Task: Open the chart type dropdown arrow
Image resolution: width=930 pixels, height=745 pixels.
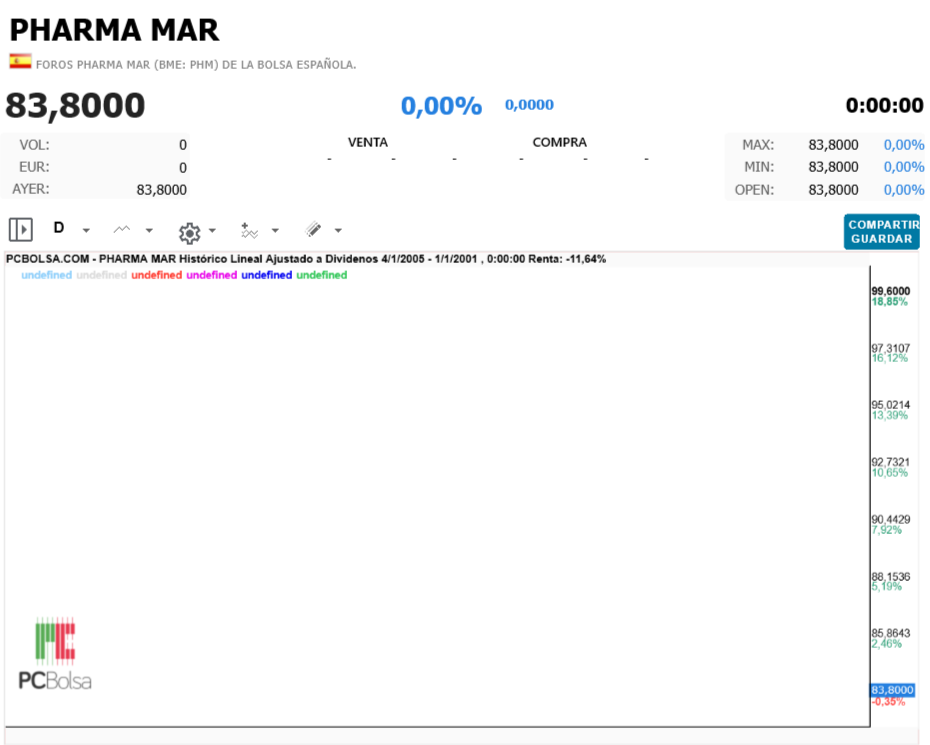Action: (x=149, y=231)
